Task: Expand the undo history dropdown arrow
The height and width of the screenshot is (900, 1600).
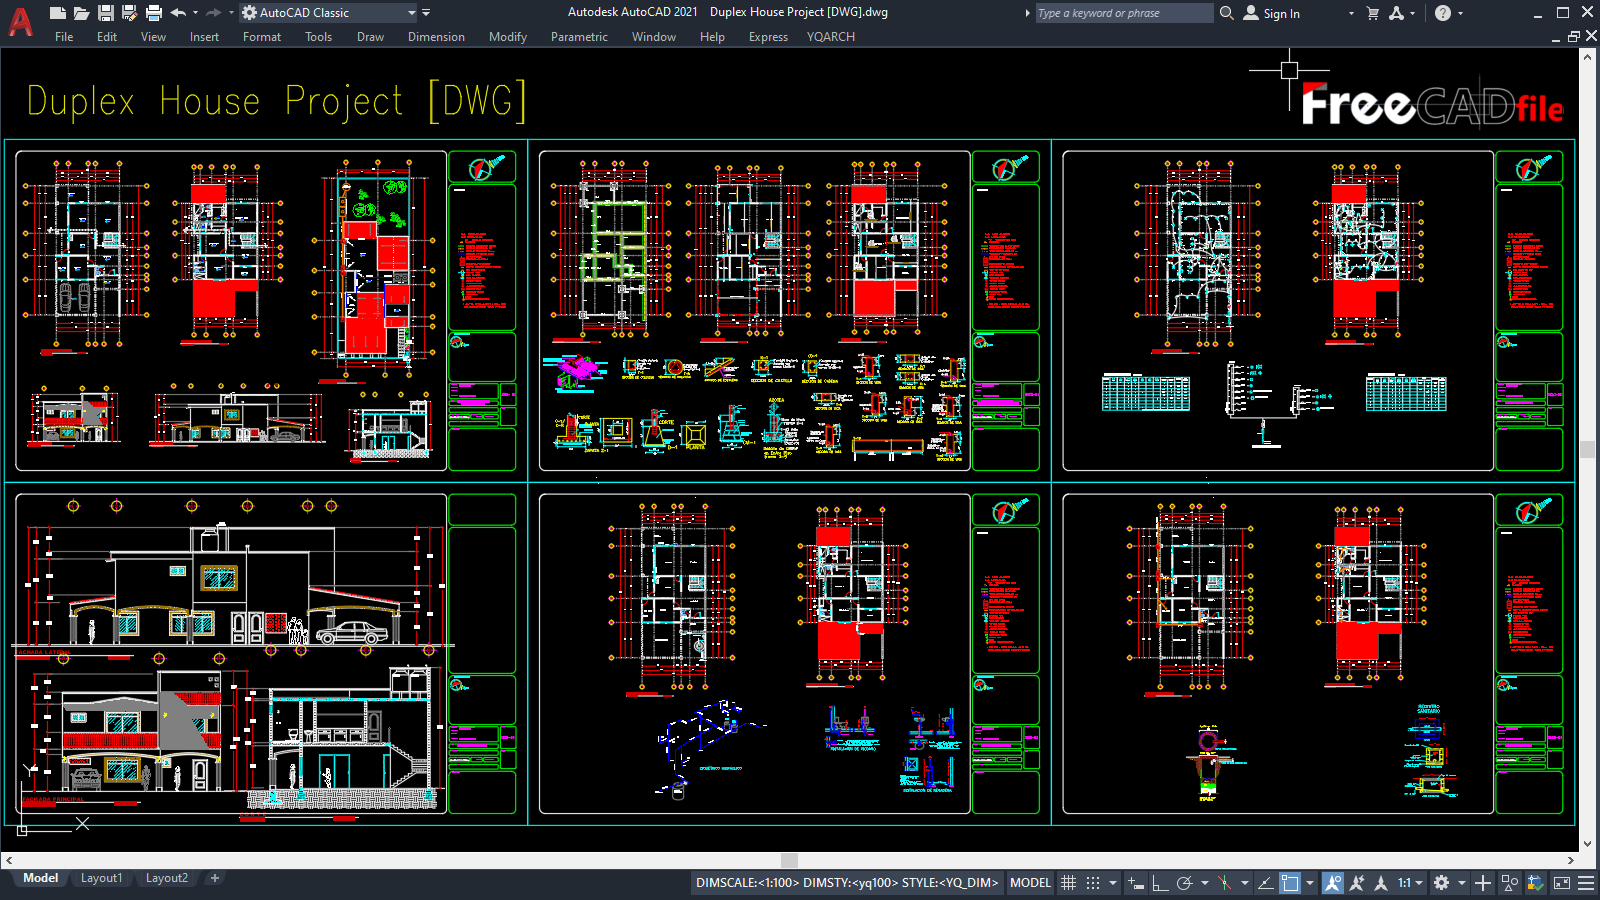Action: coord(195,13)
